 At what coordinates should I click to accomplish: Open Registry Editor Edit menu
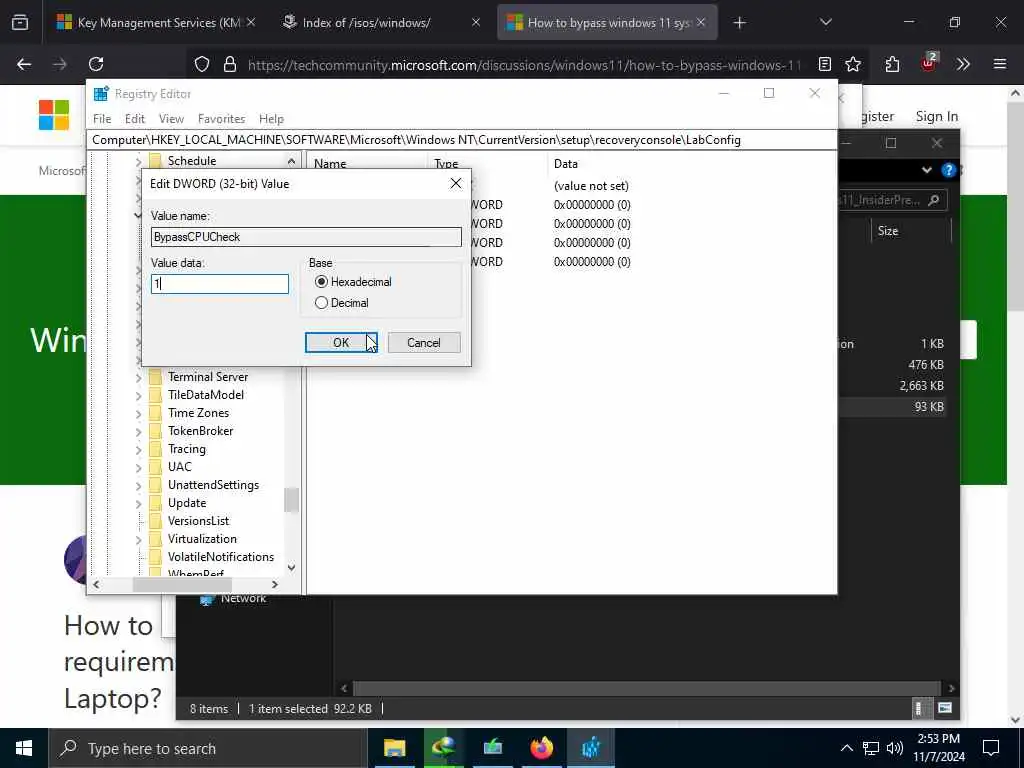(135, 119)
